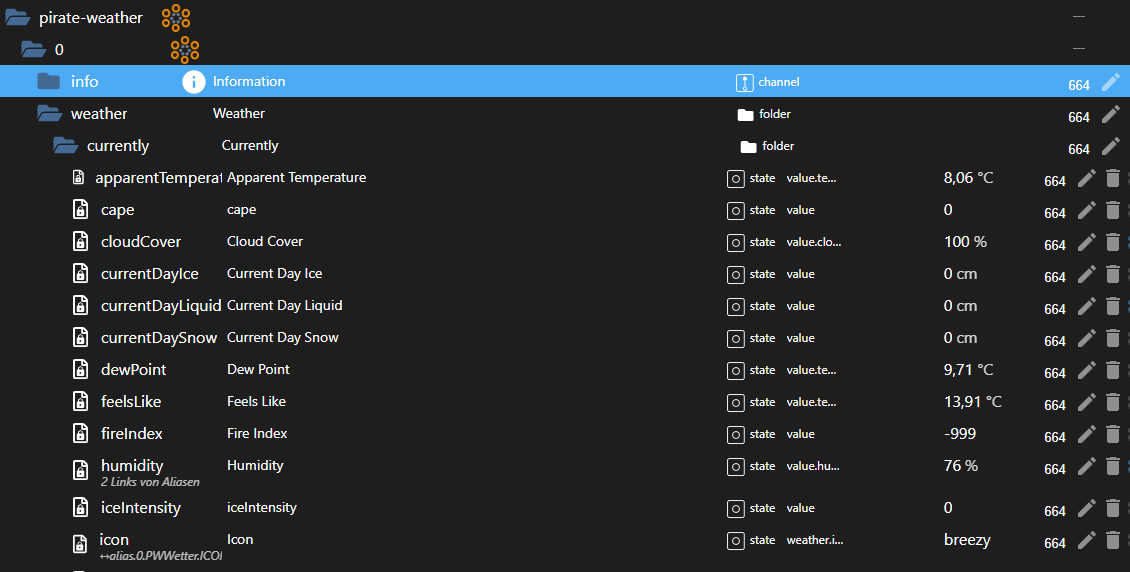This screenshot has height=572, width=1130.
Task: Expand the info channel folder
Action: [x=49, y=82]
